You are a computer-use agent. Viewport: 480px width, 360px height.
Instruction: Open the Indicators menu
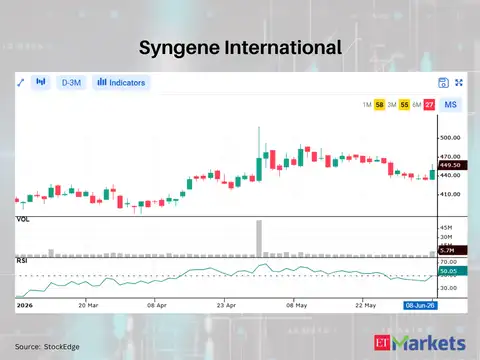point(121,82)
